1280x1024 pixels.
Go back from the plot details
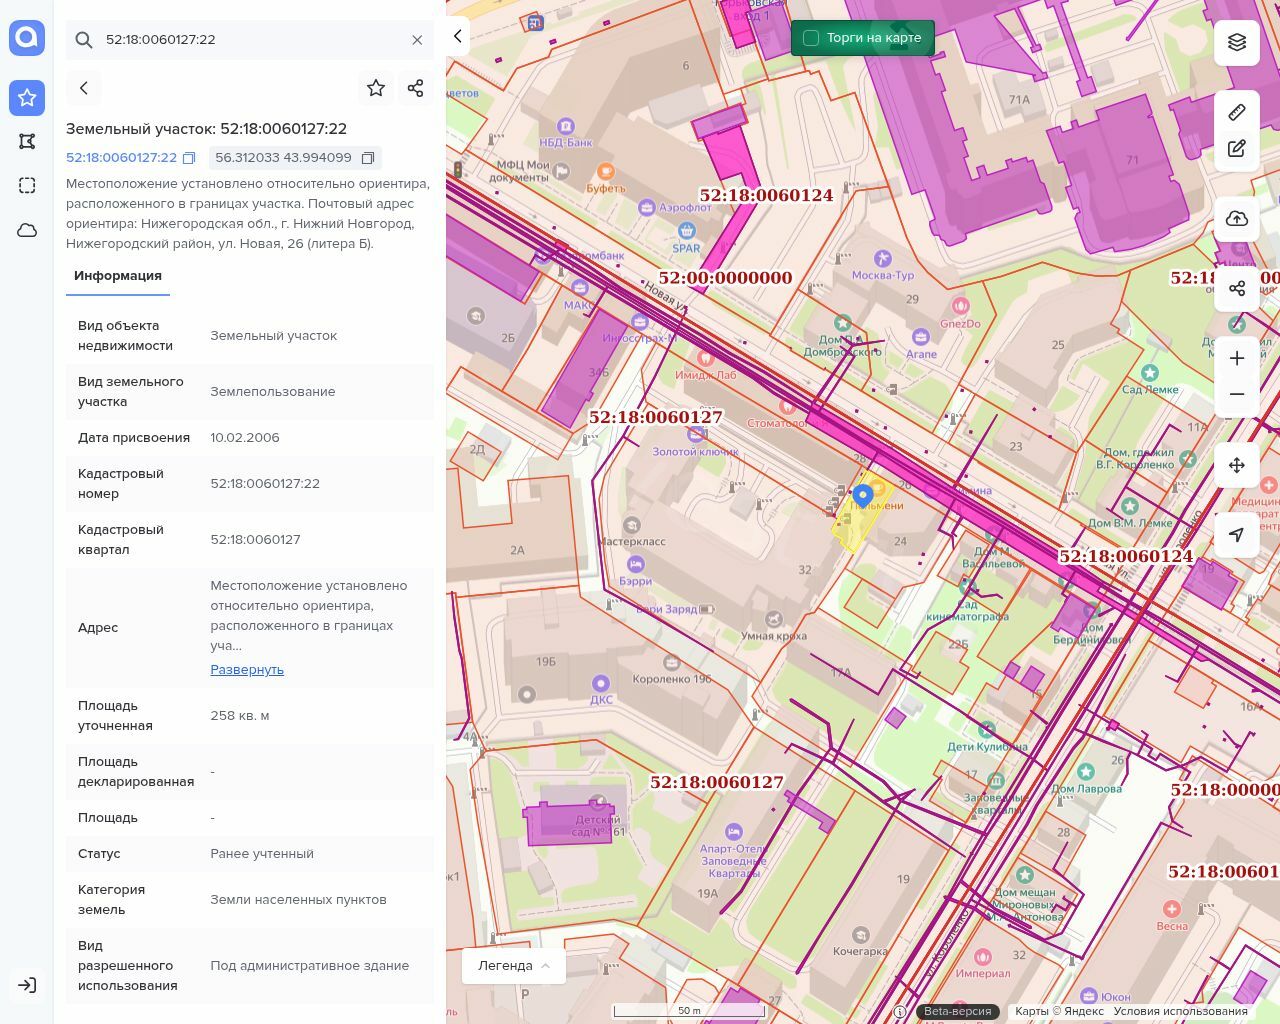84,88
